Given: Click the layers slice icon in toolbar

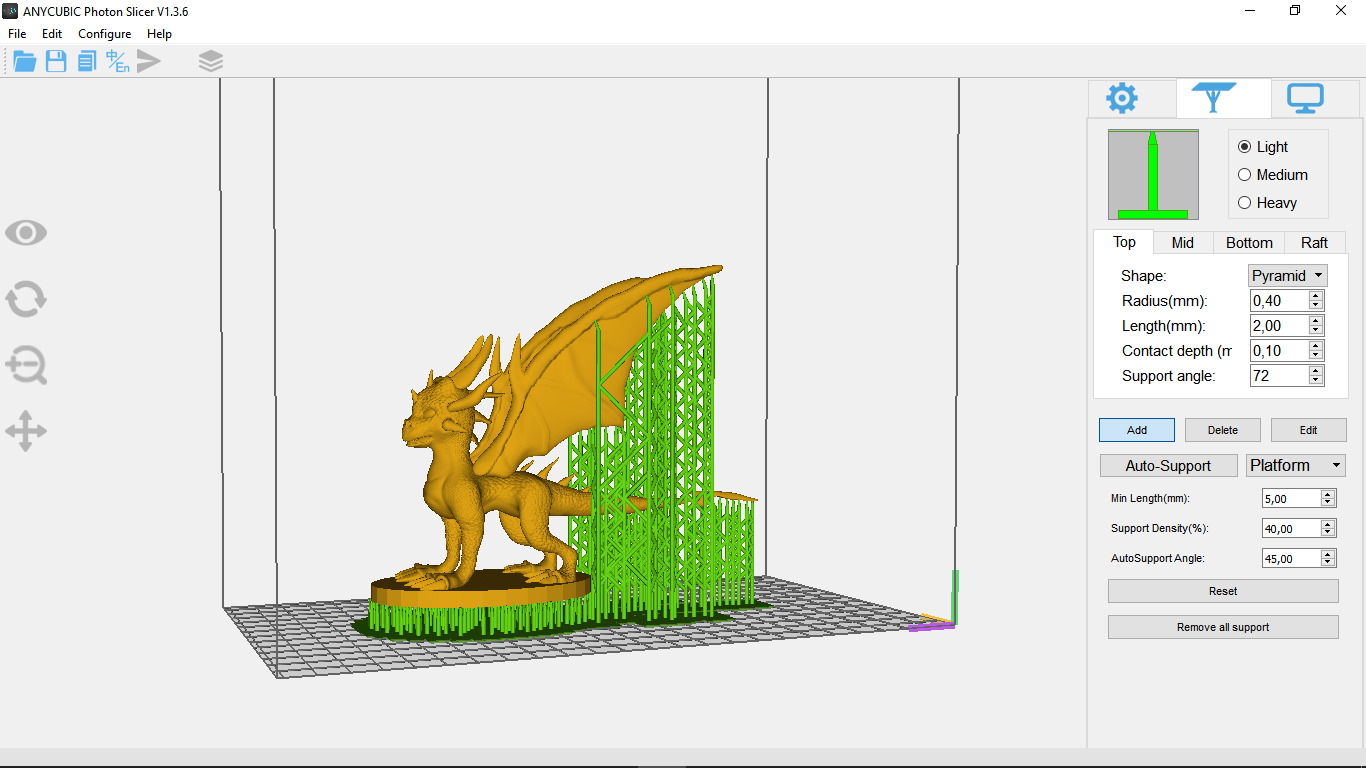Looking at the screenshot, I should [x=210, y=62].
